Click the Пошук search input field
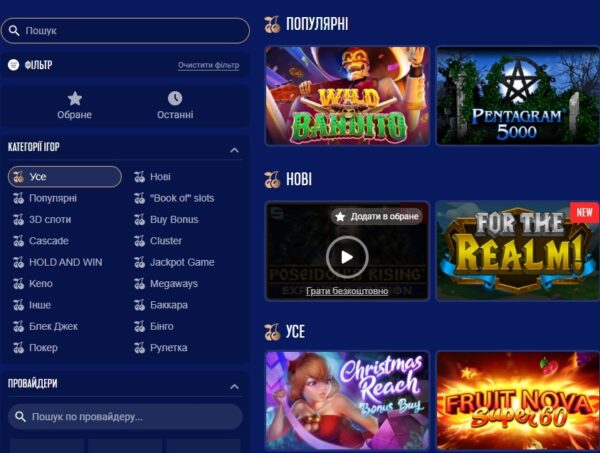 (x=125, y=31)
